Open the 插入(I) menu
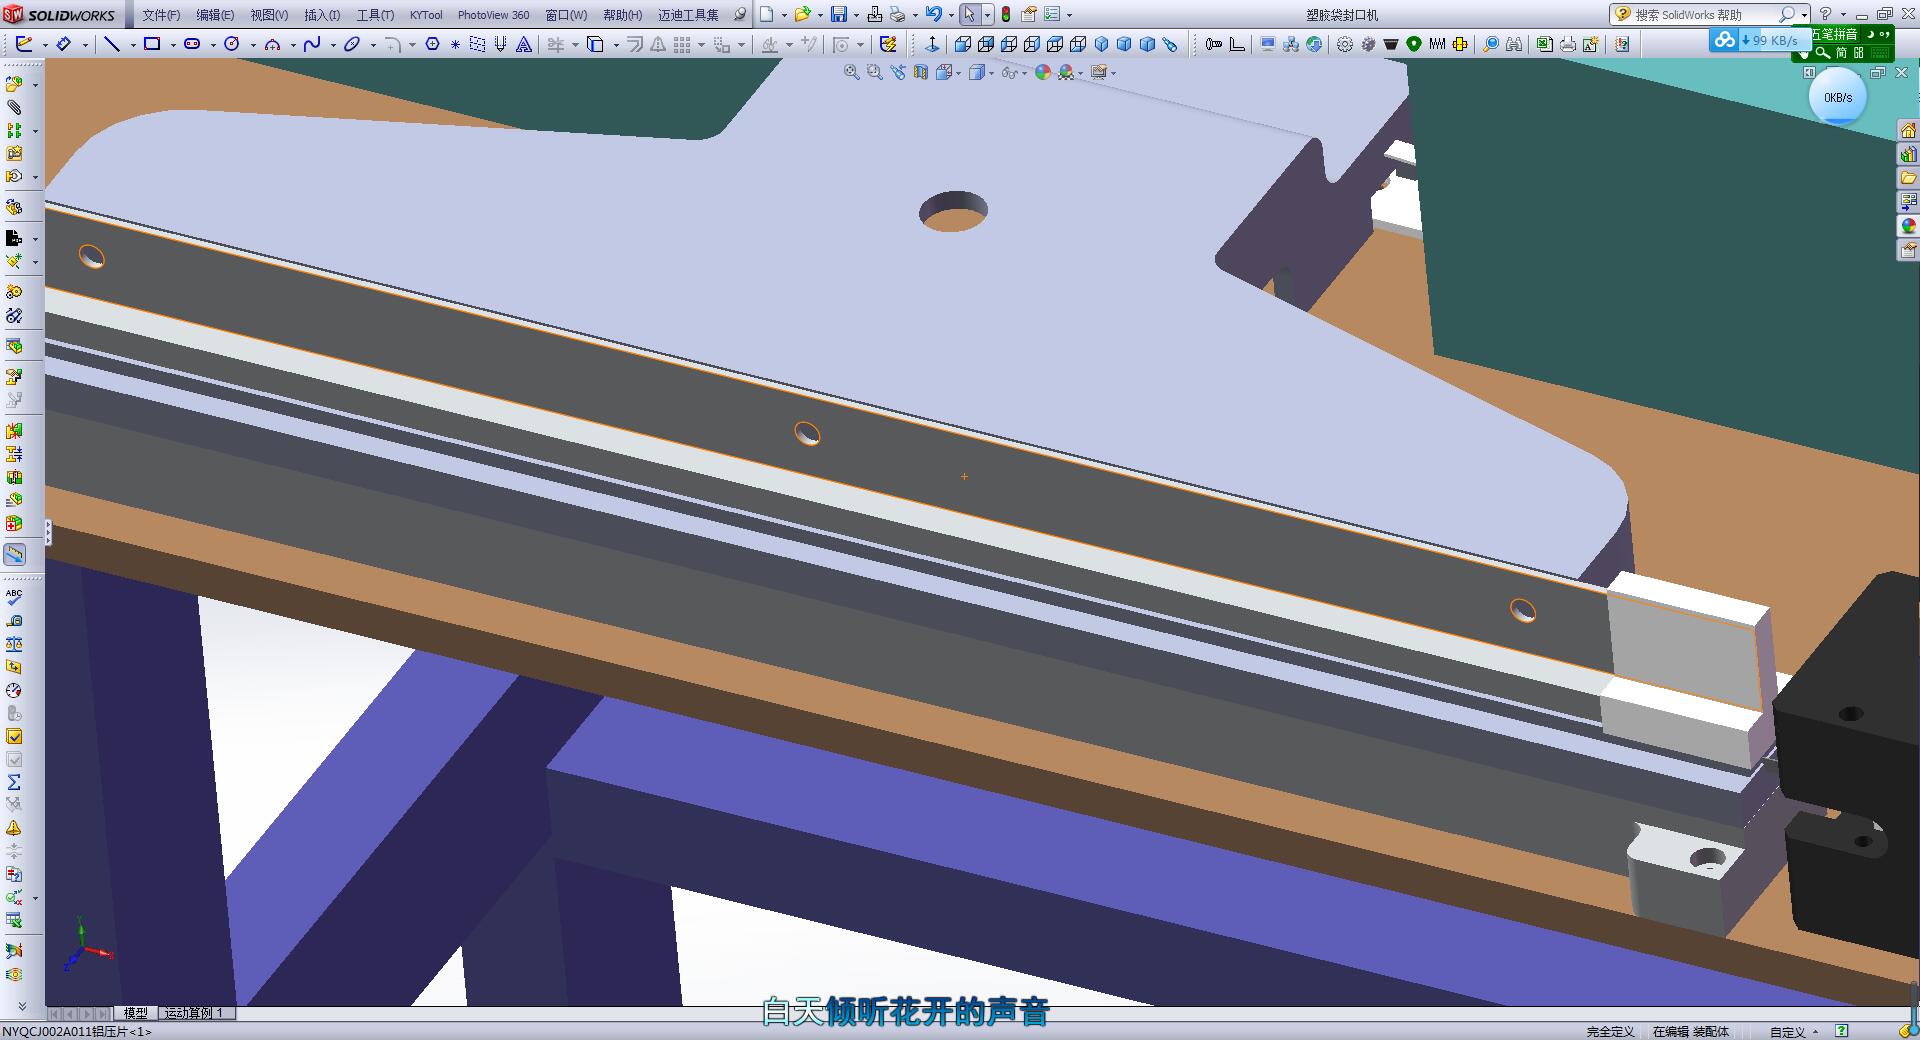The width and height of the screenshot is (1920, 1040). point(321,15)
